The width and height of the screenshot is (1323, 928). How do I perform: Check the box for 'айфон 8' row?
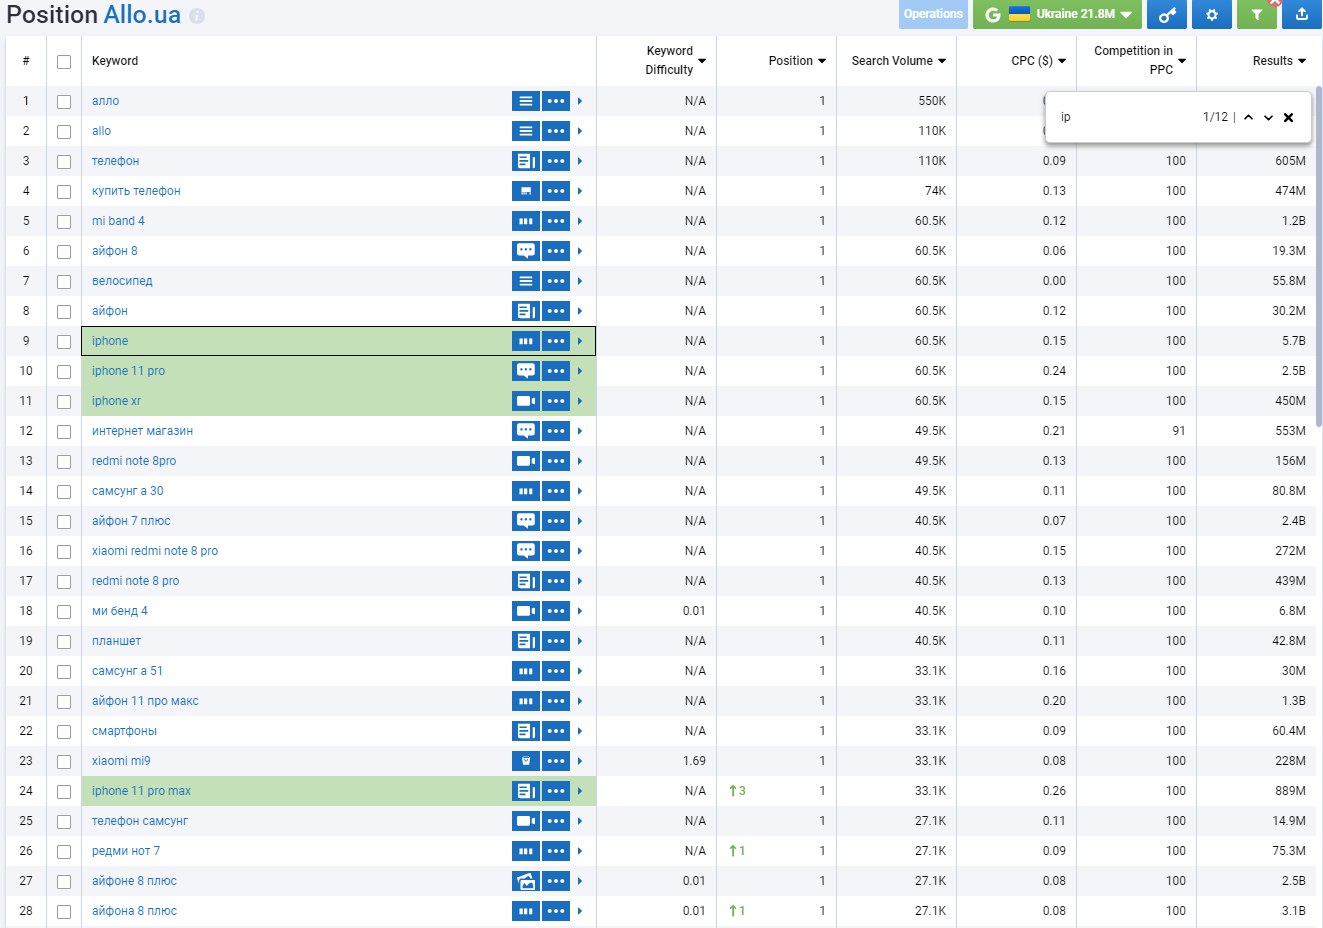(x=64, y=252)
